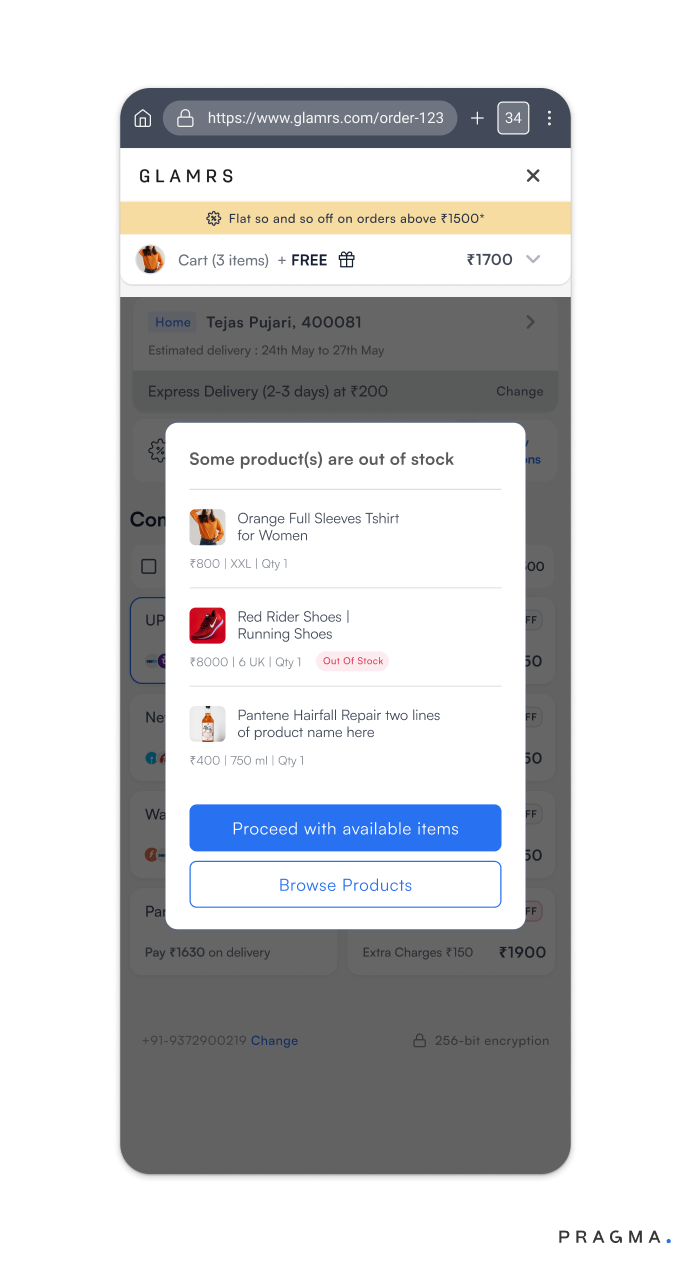The height and width of the screenshot is (1262, 691).
Task: Open the browser three-dot menu
Action: [549, 118]
